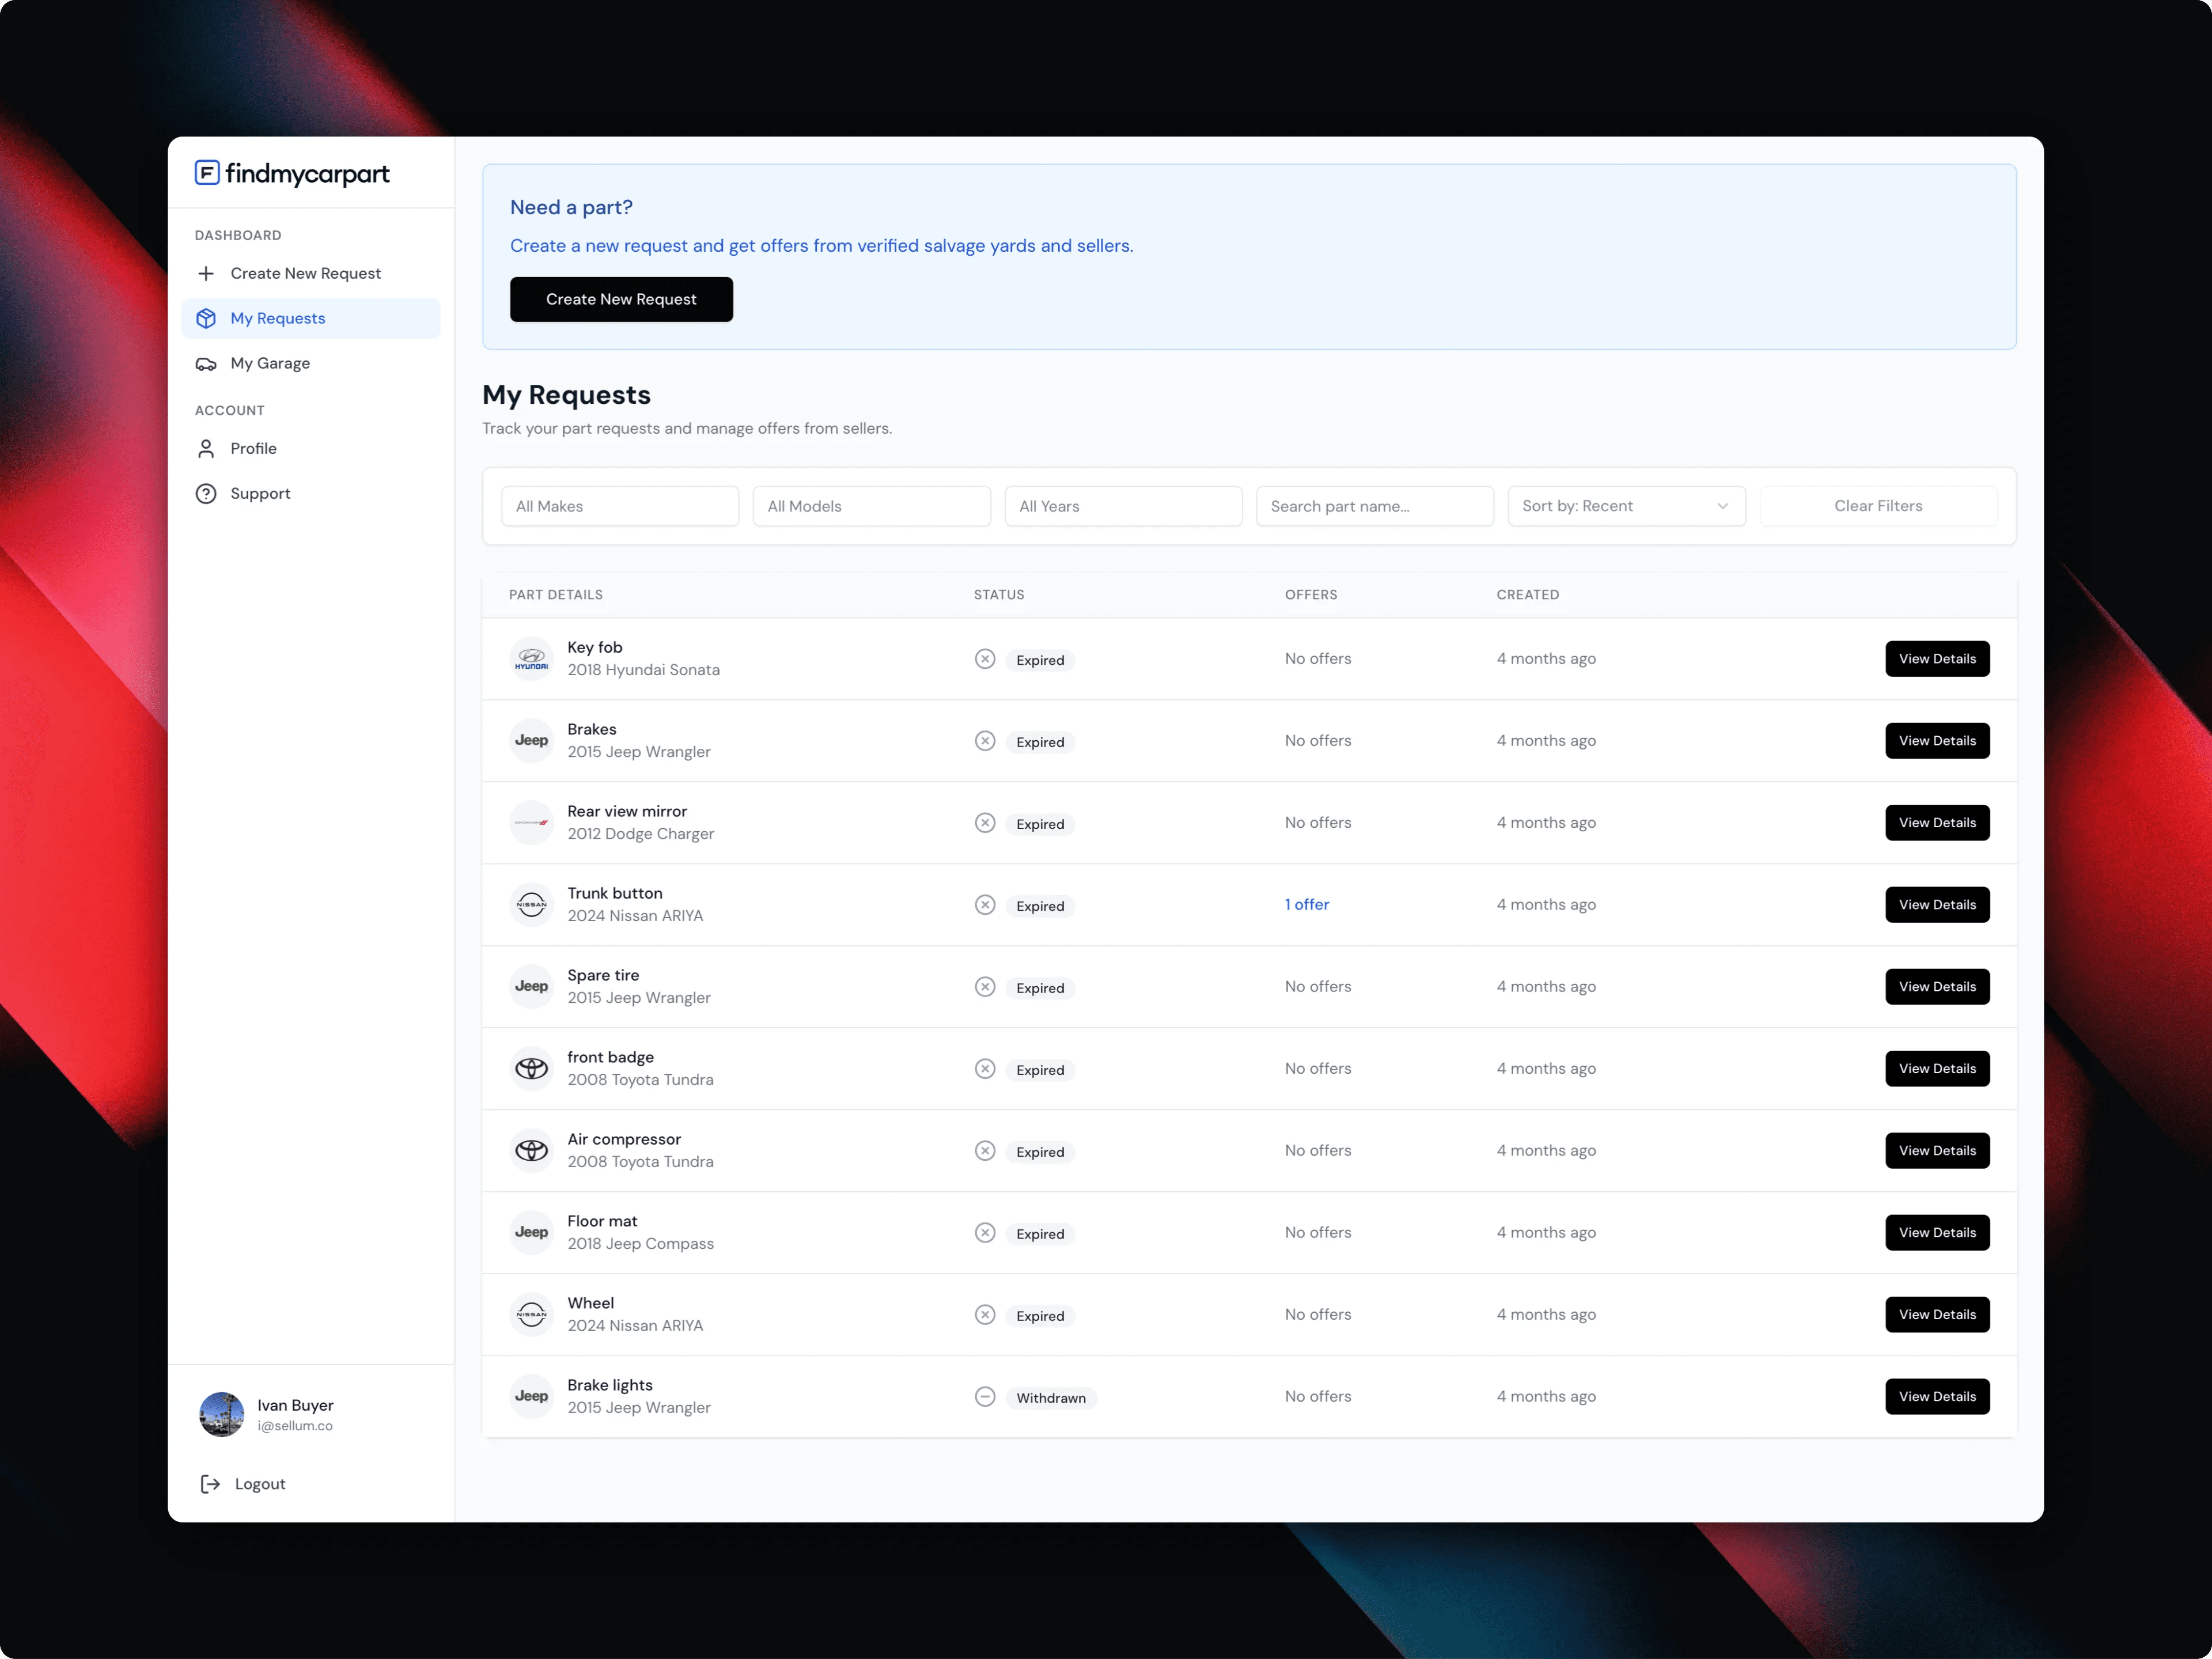Click the My Garage car icon
The image size is (2212, 1659).
click(x=206, y=363)
